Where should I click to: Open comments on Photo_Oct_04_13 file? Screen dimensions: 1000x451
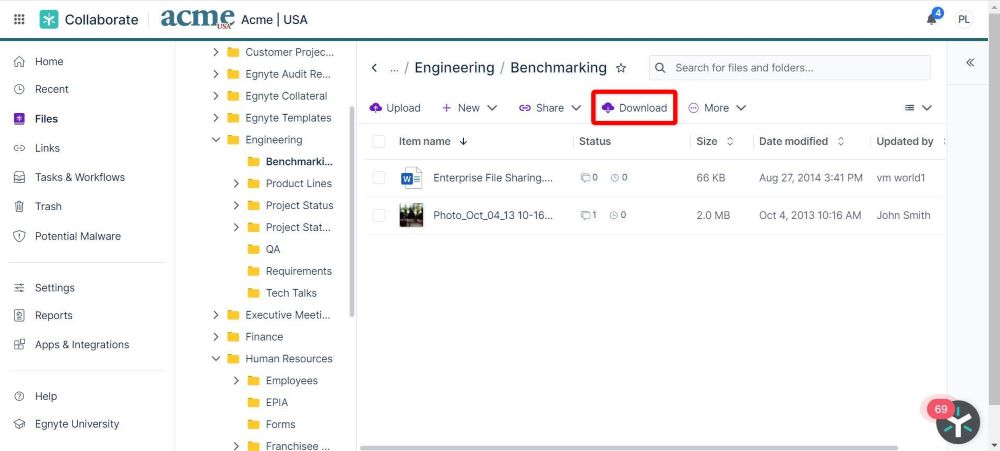click(x=589, y=216)
